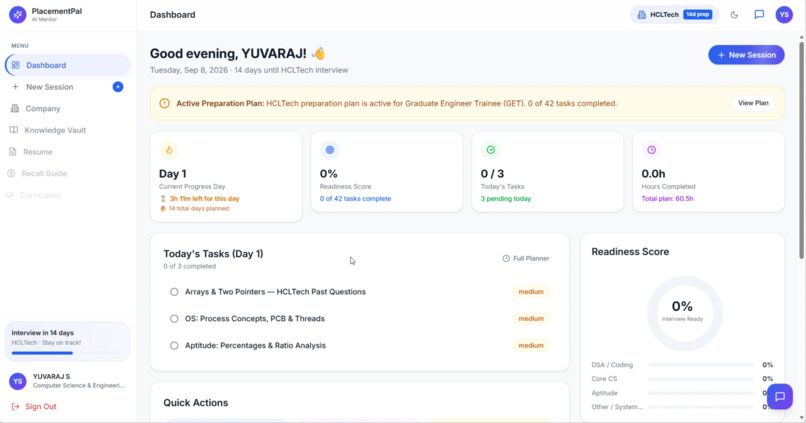Click the YS avatar in sidebar footer
The height and width of the screenshot is (423, 806).
click(18, 381)
